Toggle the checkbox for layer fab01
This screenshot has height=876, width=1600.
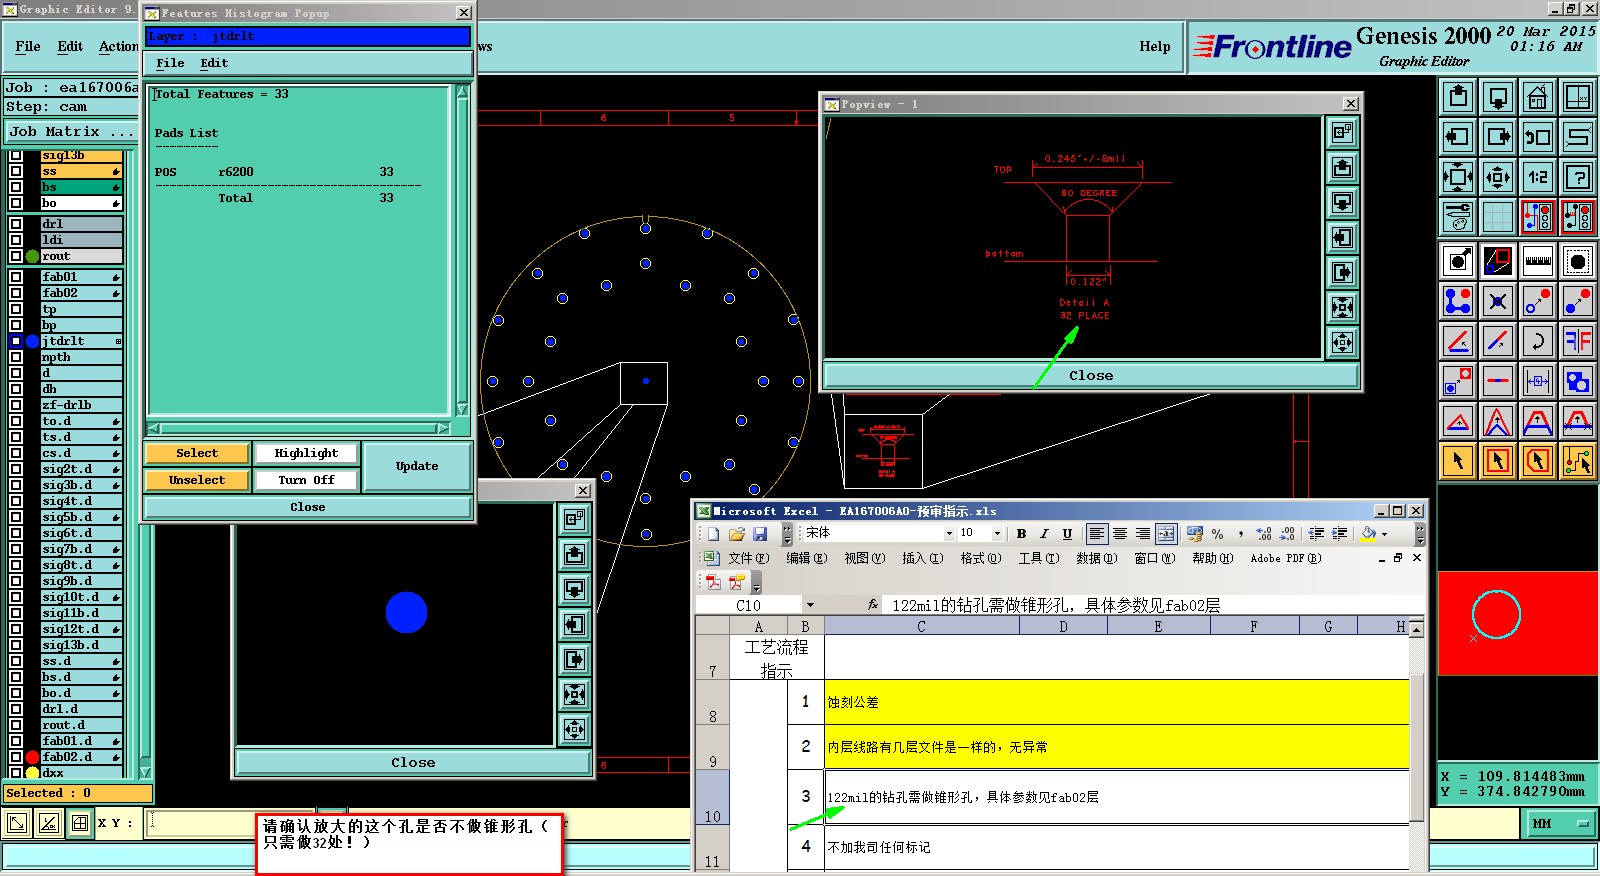pos(16,277)
